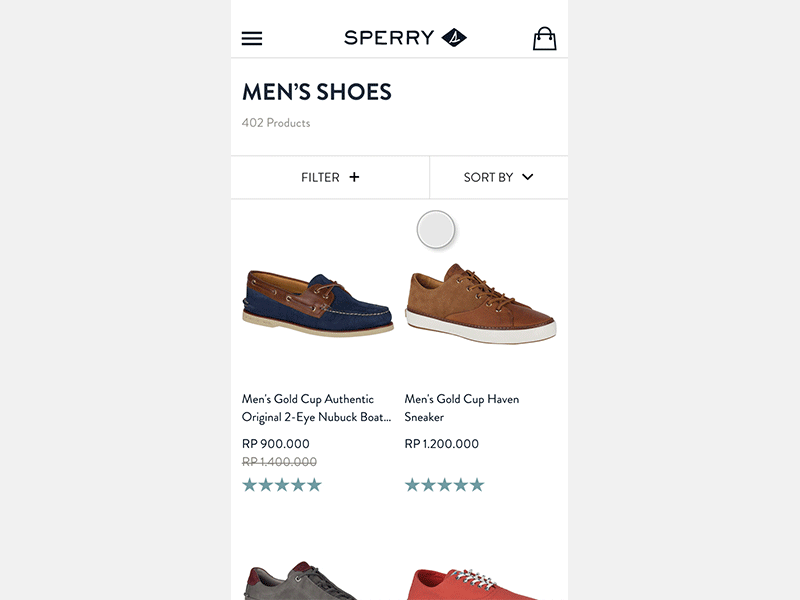
Task: Click the Sperry wordmark
Action: (x=389, y=38)
